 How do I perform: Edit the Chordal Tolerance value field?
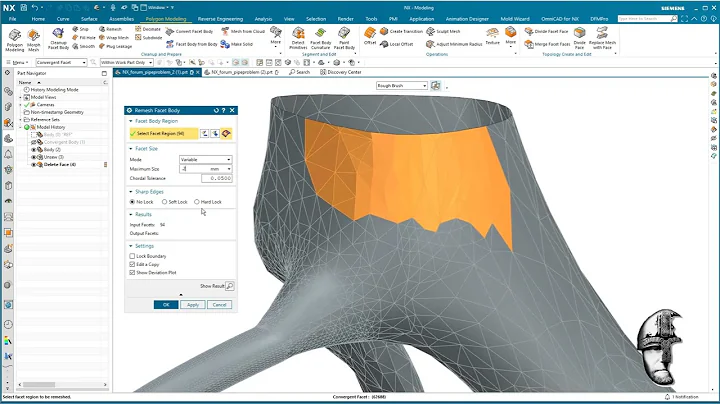[x=217, y=178]
